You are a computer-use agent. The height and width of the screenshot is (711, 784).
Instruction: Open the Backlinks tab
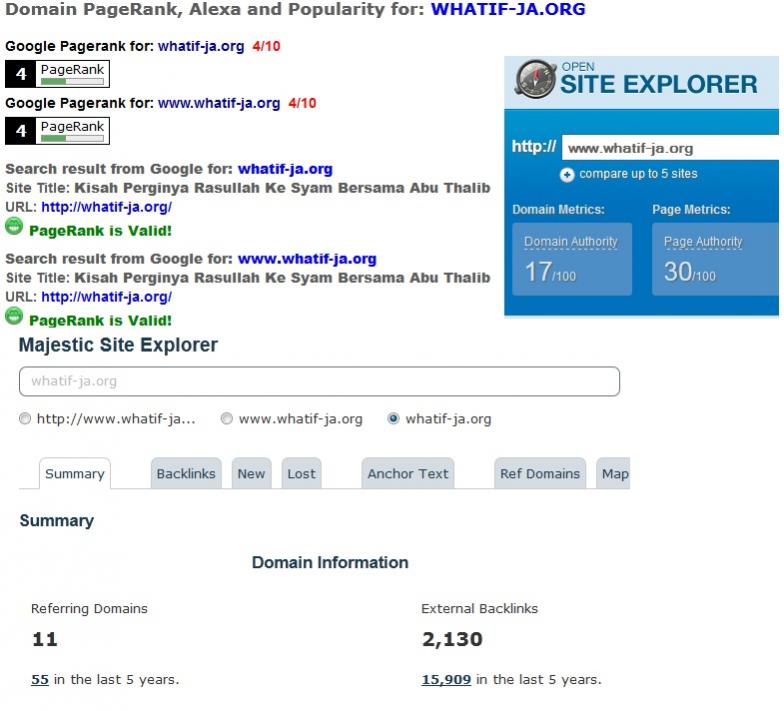186,474
